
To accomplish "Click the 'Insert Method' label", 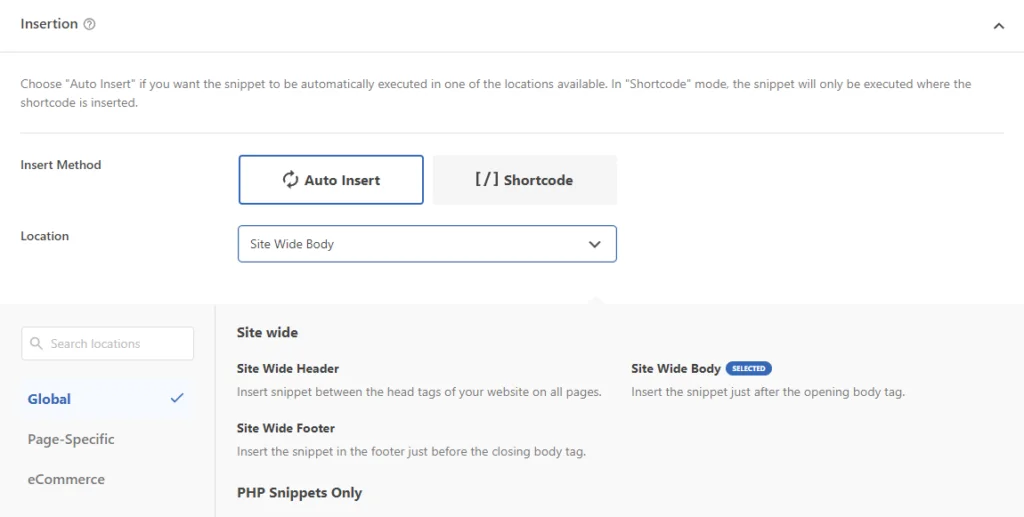I will coord(61,165).
